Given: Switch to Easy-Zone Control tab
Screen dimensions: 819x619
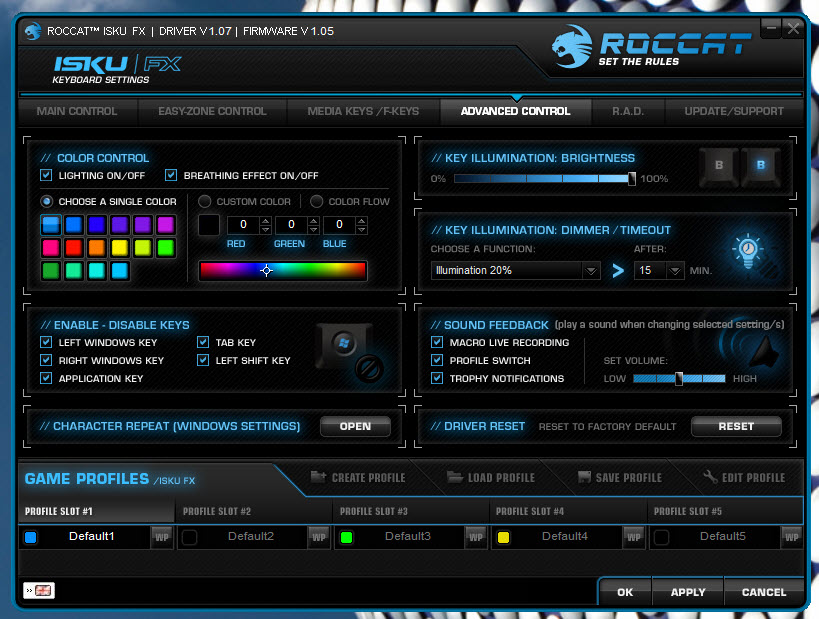Looking at the screenshot, I should tap(212, 111).
